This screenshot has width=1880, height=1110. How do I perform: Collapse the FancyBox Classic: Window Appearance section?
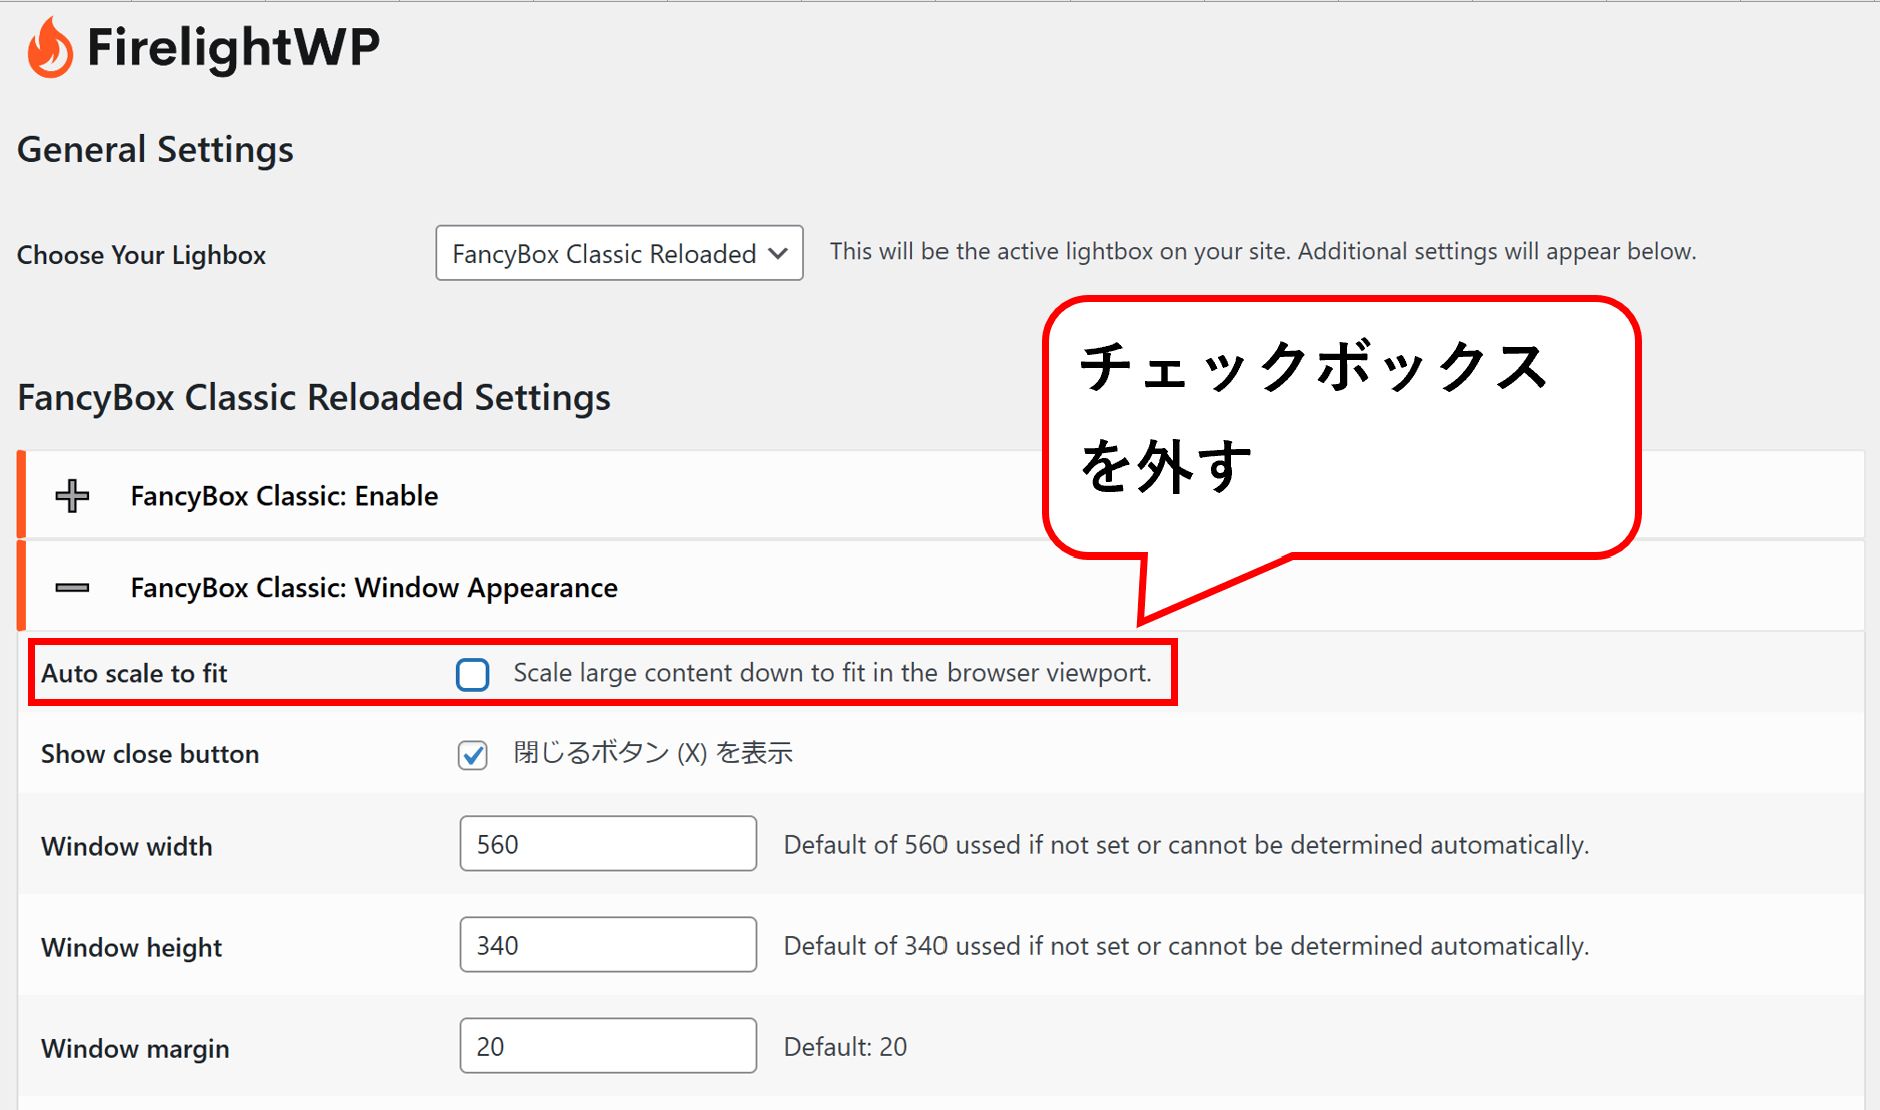pyautogui.click(x=72, y=588)
